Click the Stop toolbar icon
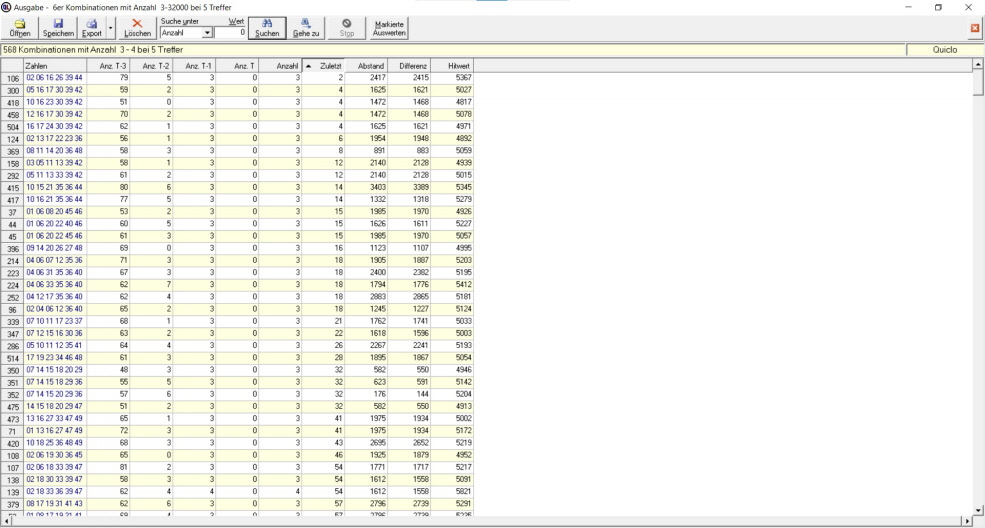 click(346, 27)
